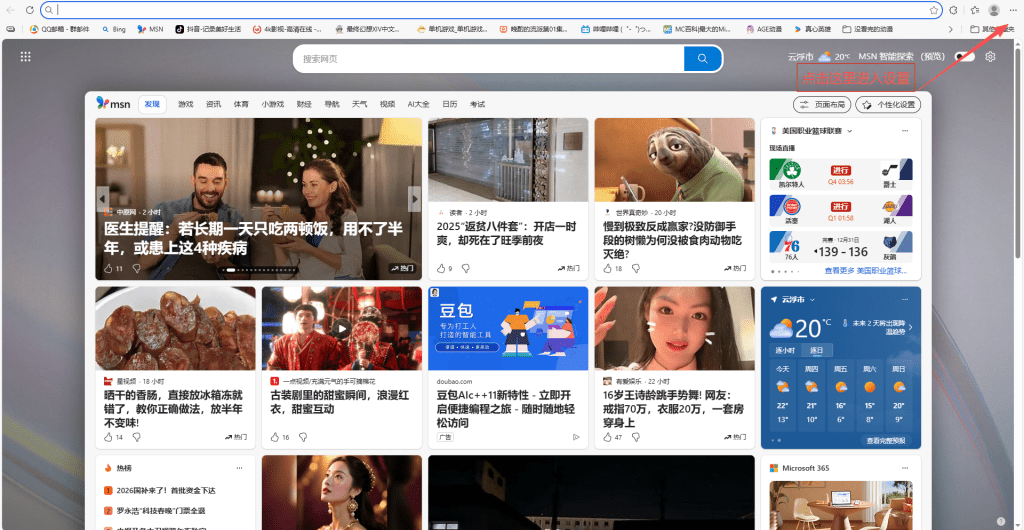The image size is (1024, 530).
Task: Open the 财经 tab in MSN navigation
Action: click(304, 104)
